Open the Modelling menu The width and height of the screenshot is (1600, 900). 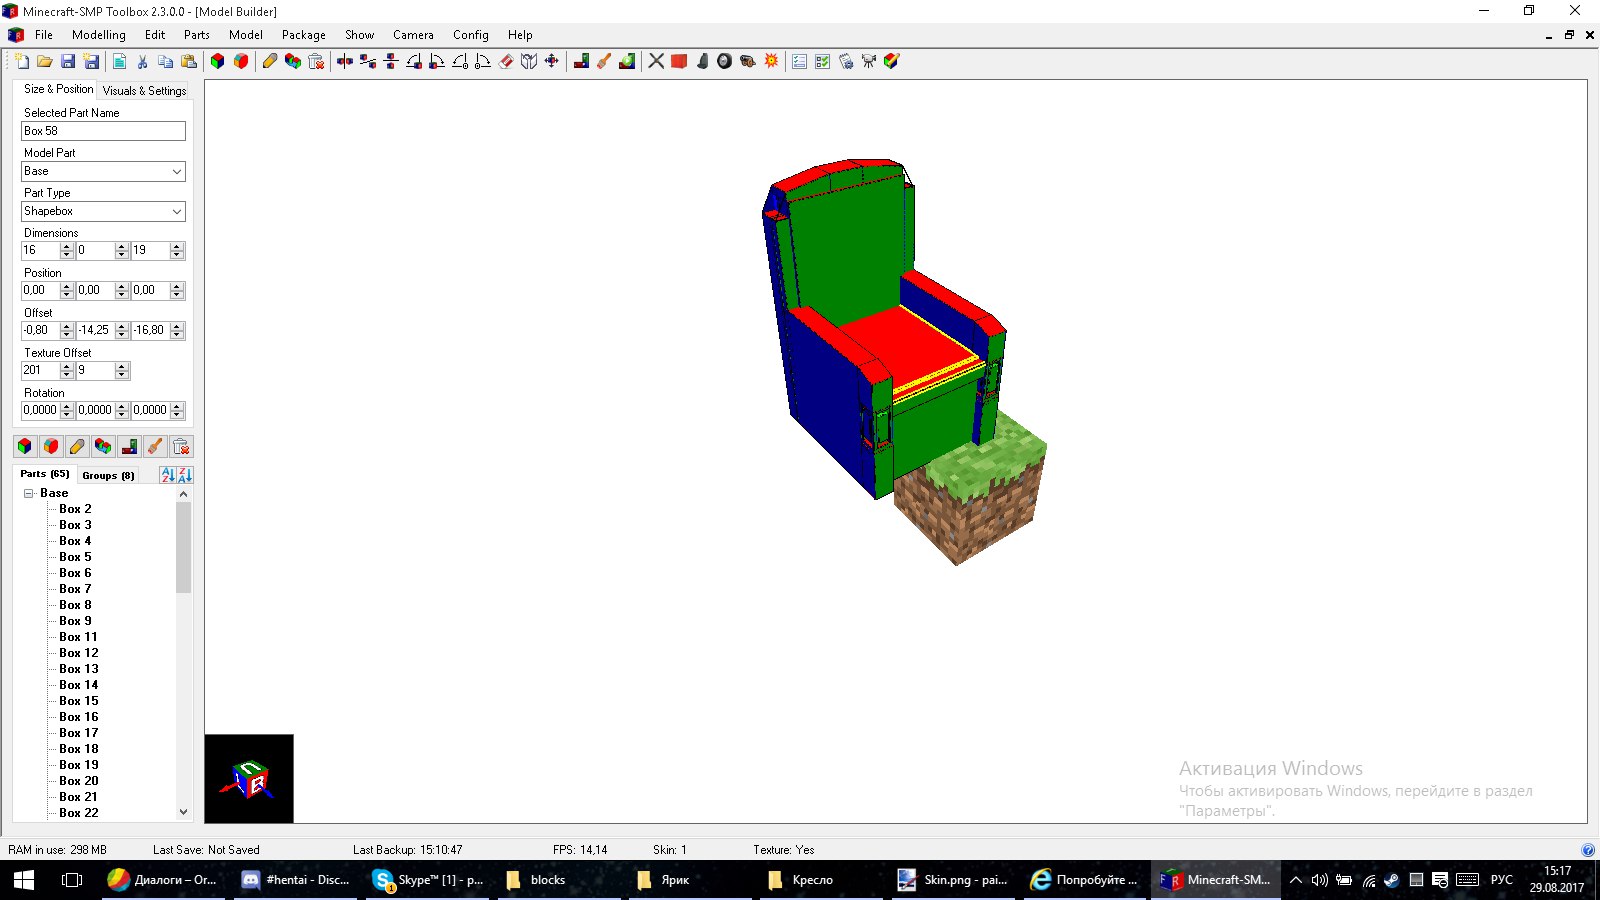click(99, 35)
